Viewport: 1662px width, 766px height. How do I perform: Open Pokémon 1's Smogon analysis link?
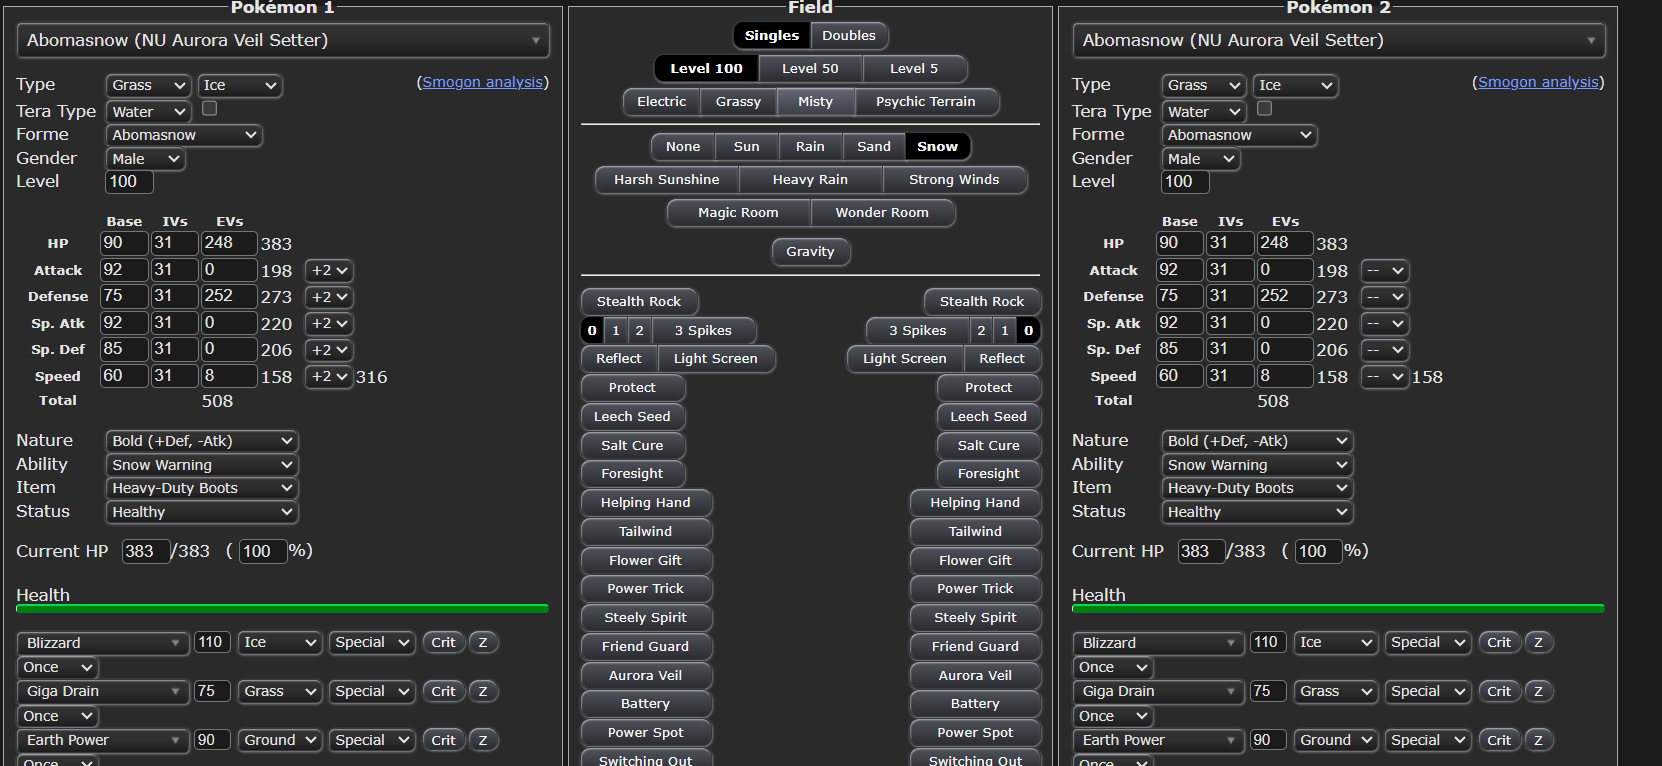click(x=482, y=83)
